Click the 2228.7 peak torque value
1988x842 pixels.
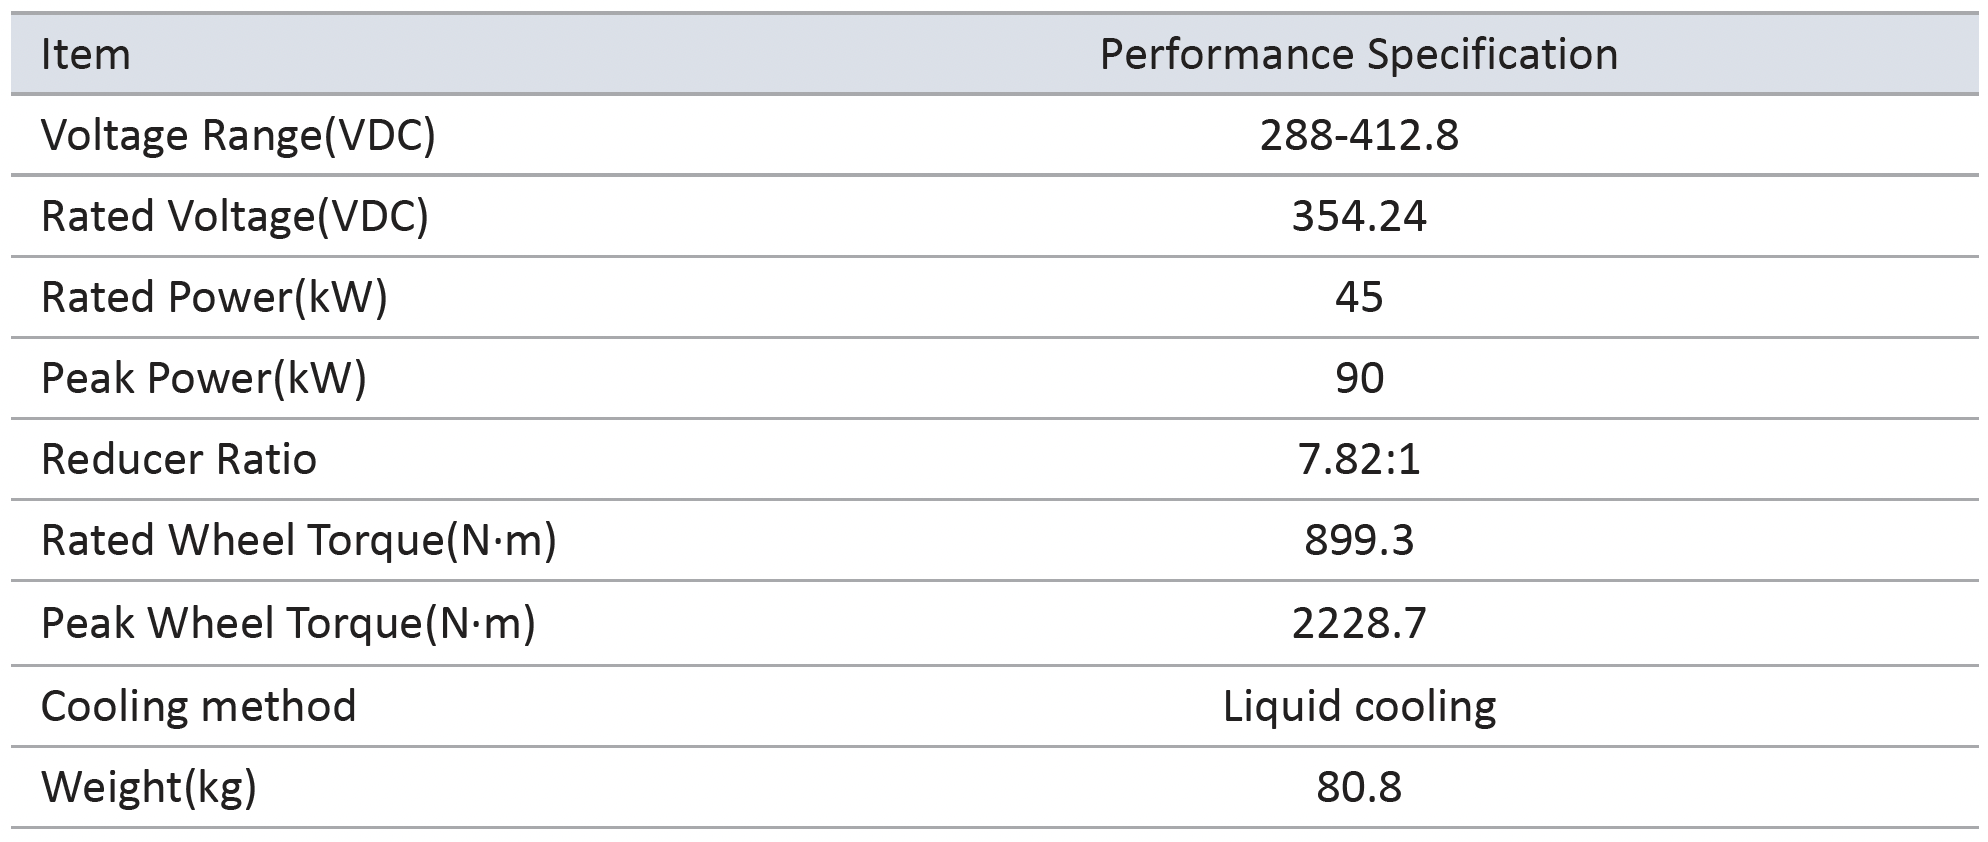tap(1358, 624)
